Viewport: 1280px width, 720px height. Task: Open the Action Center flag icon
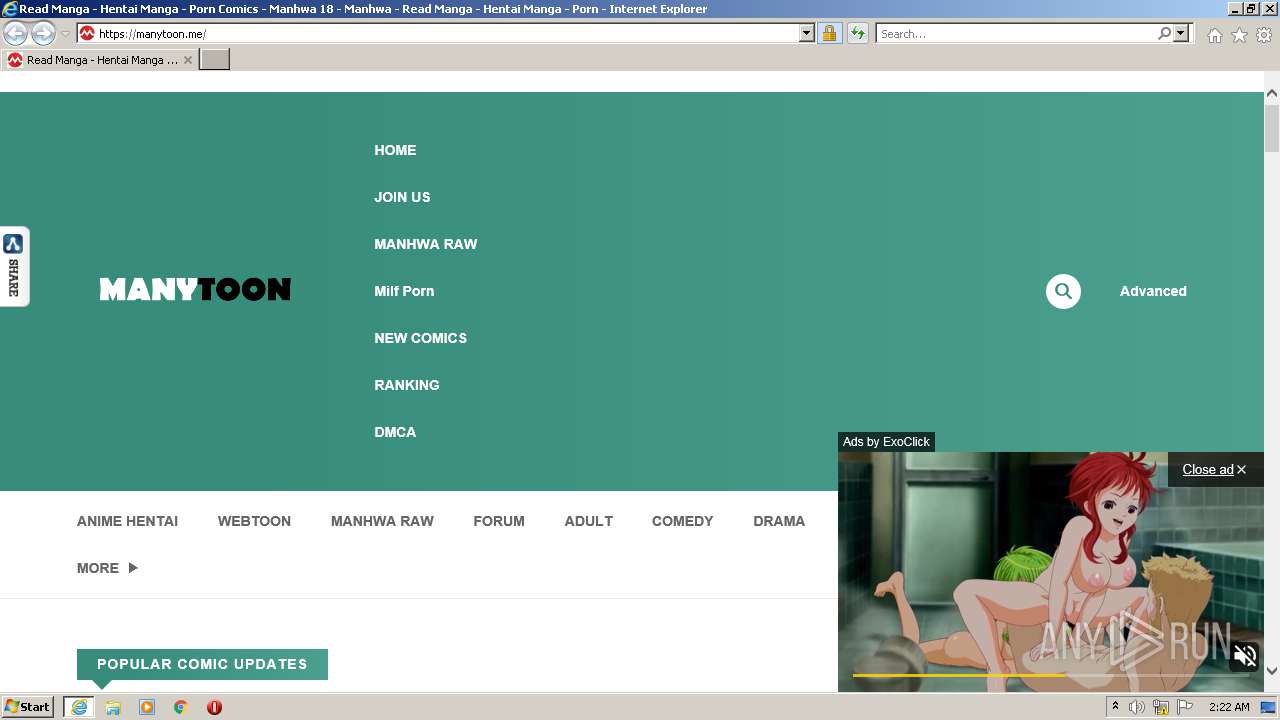[x=1185, y=707]
